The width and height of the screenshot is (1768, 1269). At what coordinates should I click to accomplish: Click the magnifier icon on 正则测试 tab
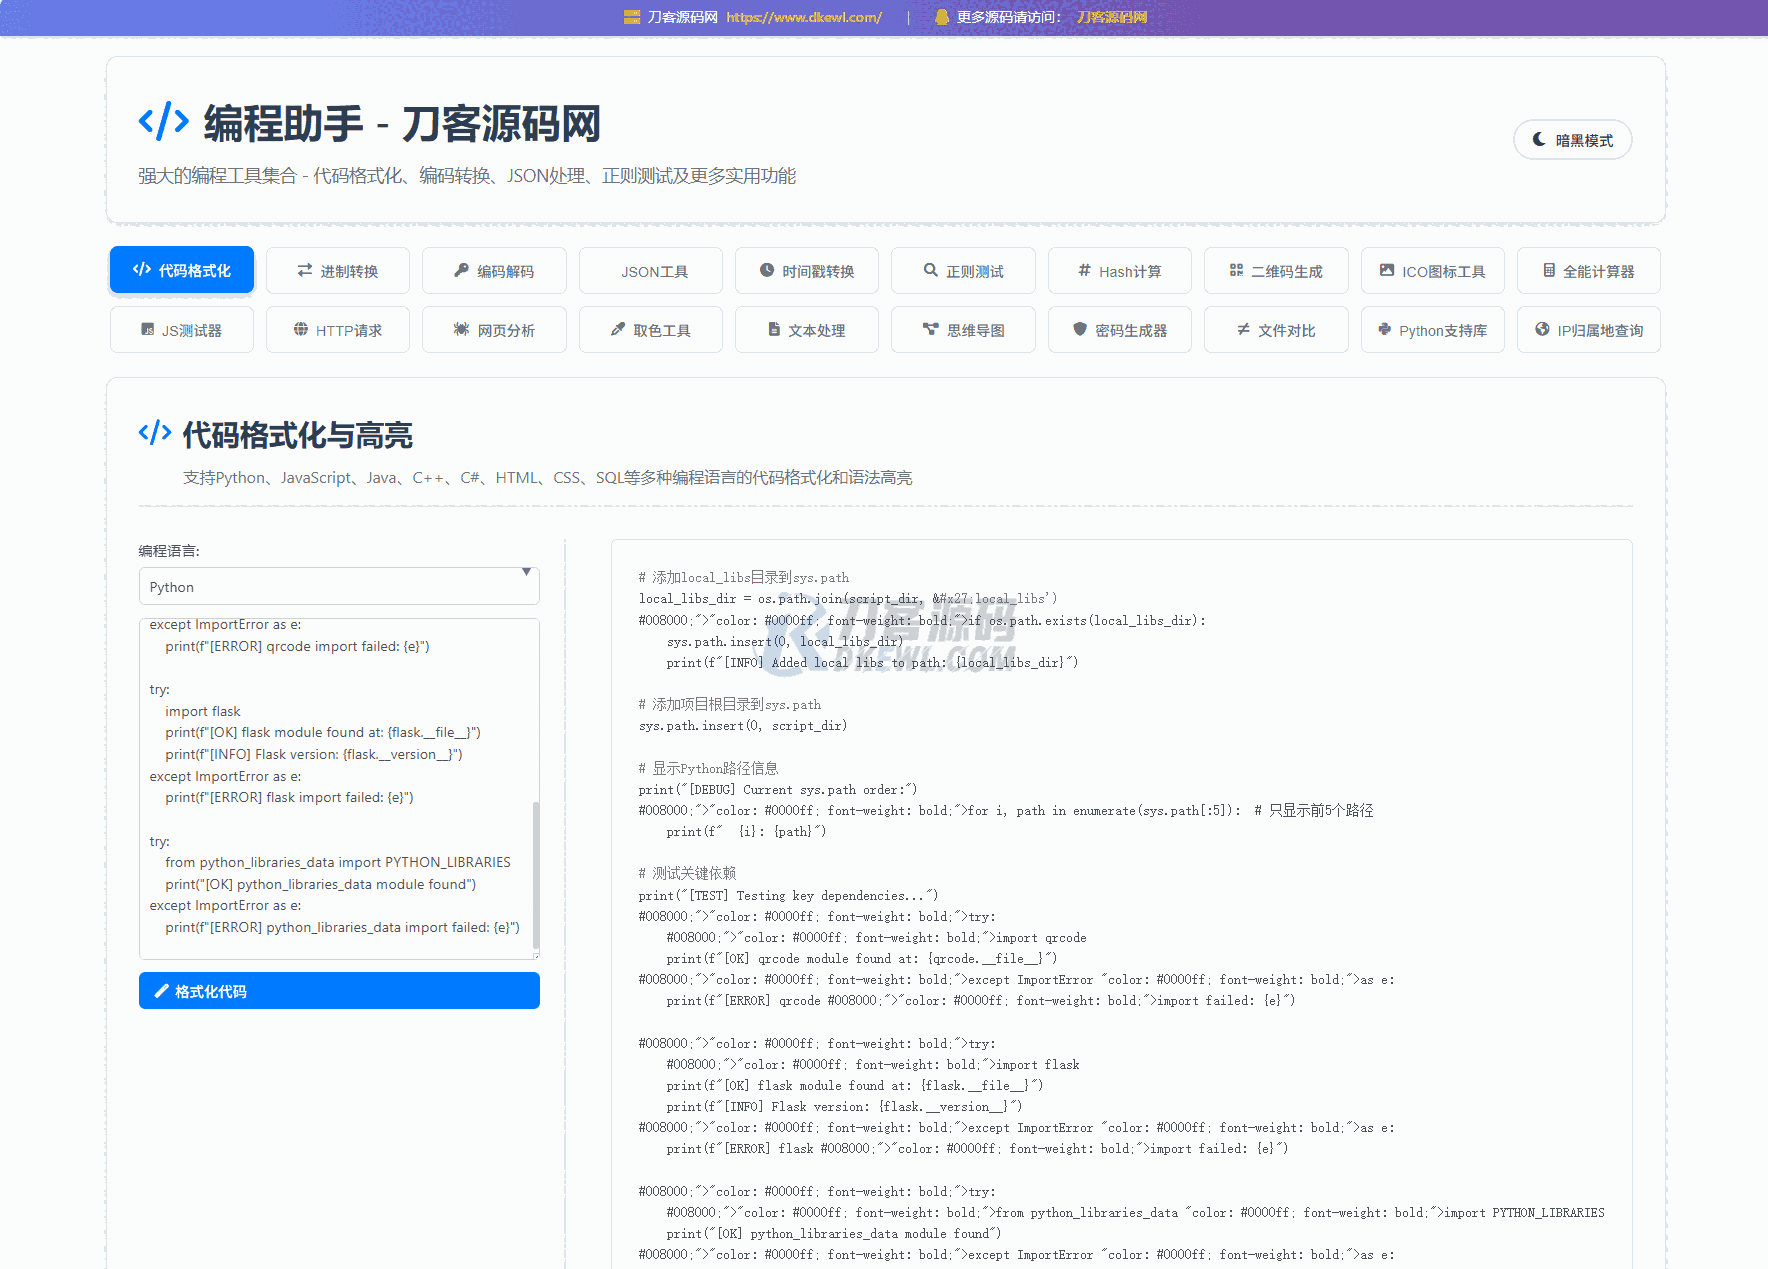[x=930, y=270]
